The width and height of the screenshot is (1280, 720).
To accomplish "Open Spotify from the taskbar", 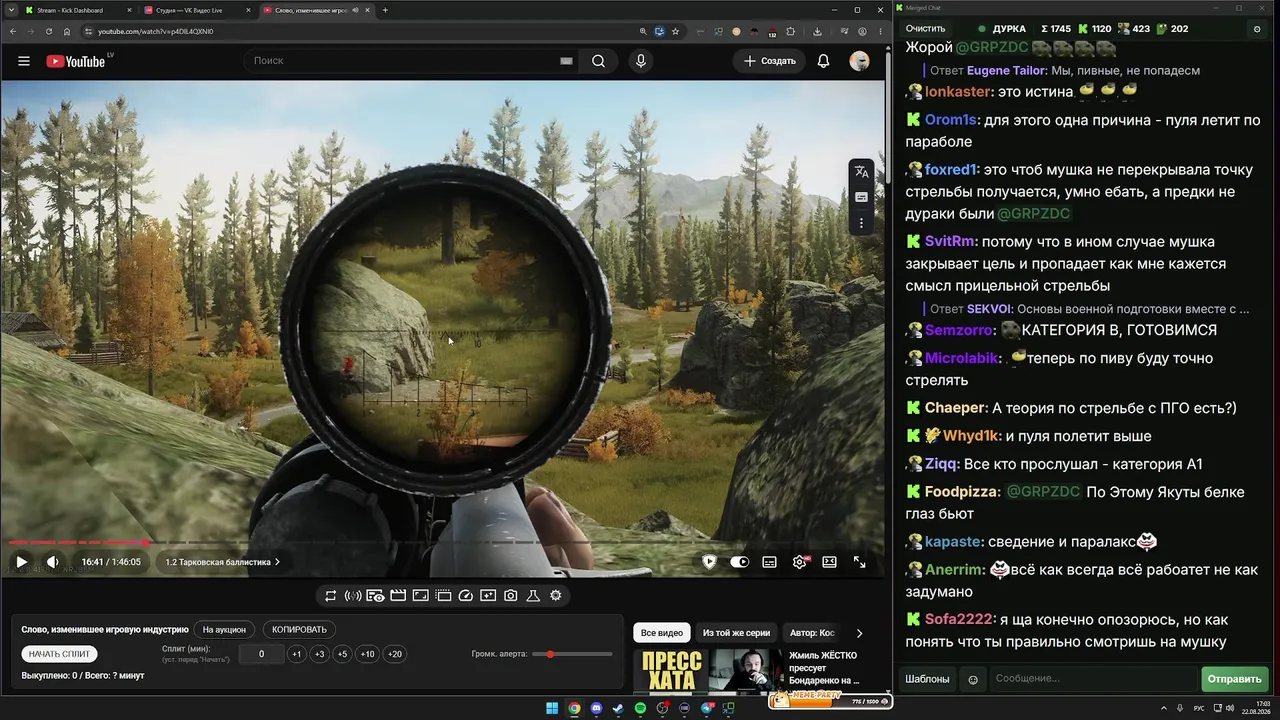I will pos(640,709).
